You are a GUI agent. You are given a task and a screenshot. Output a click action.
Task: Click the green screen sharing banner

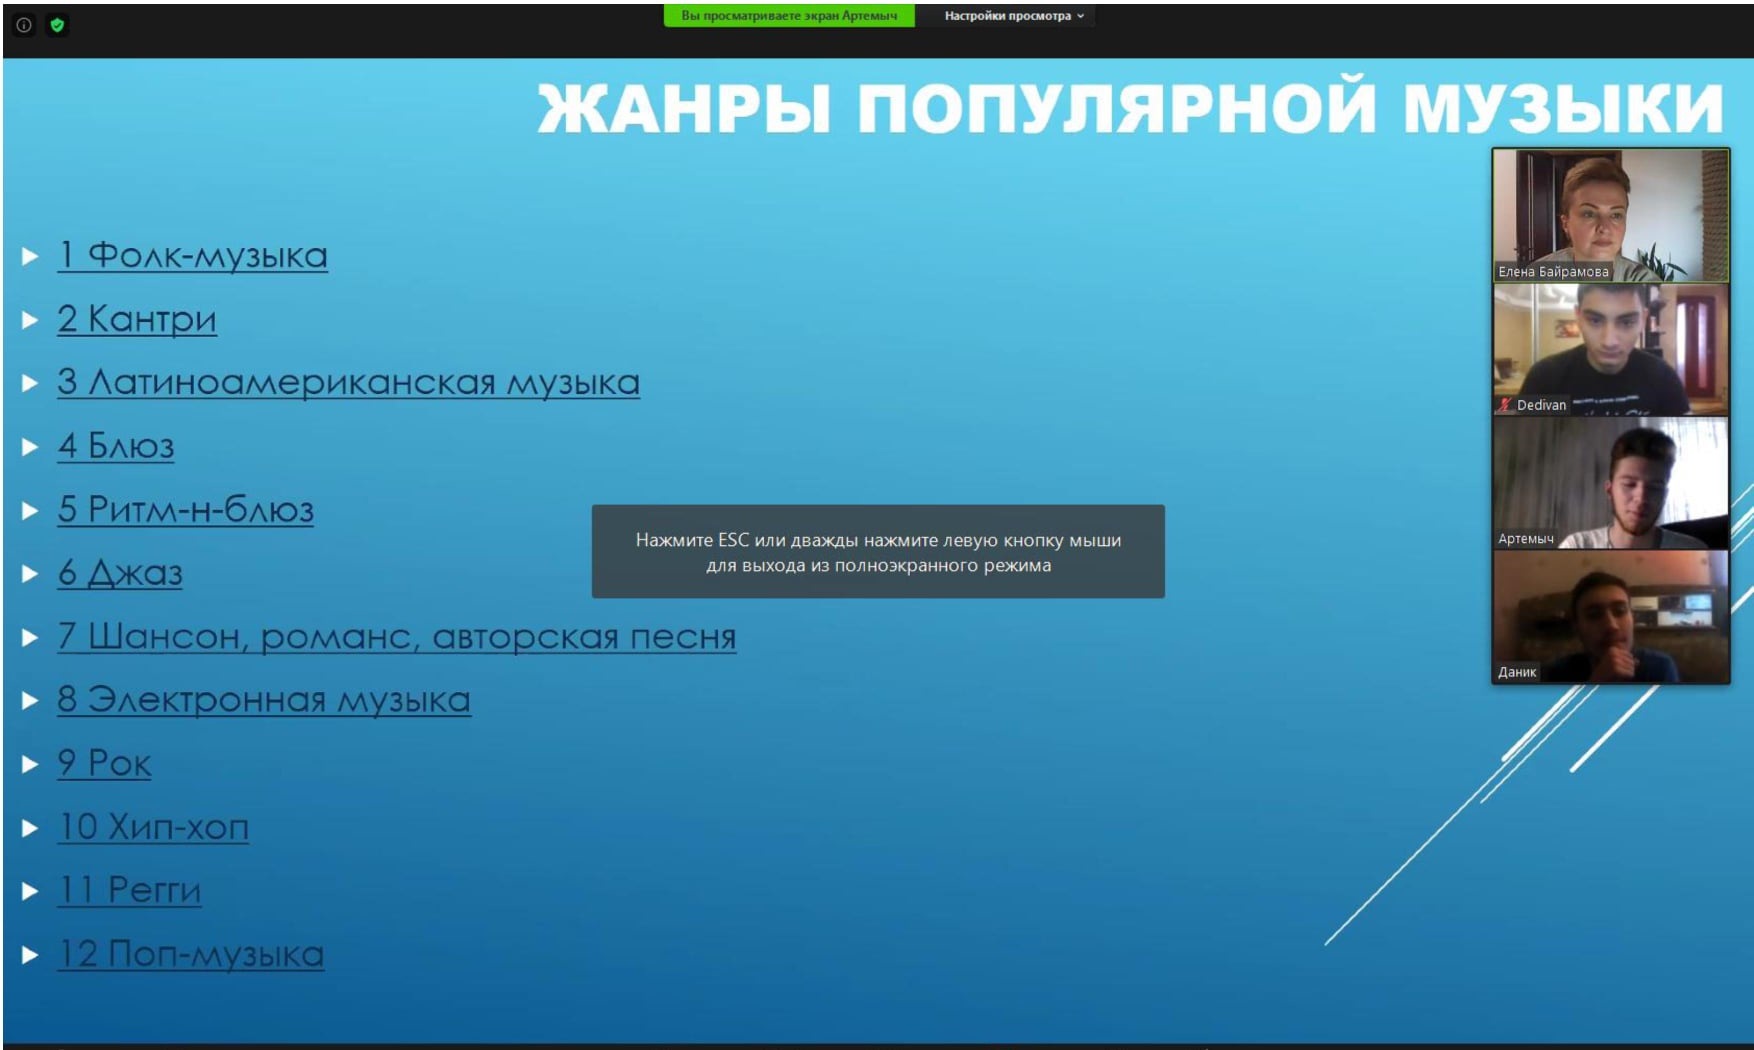tap(788, 16)
